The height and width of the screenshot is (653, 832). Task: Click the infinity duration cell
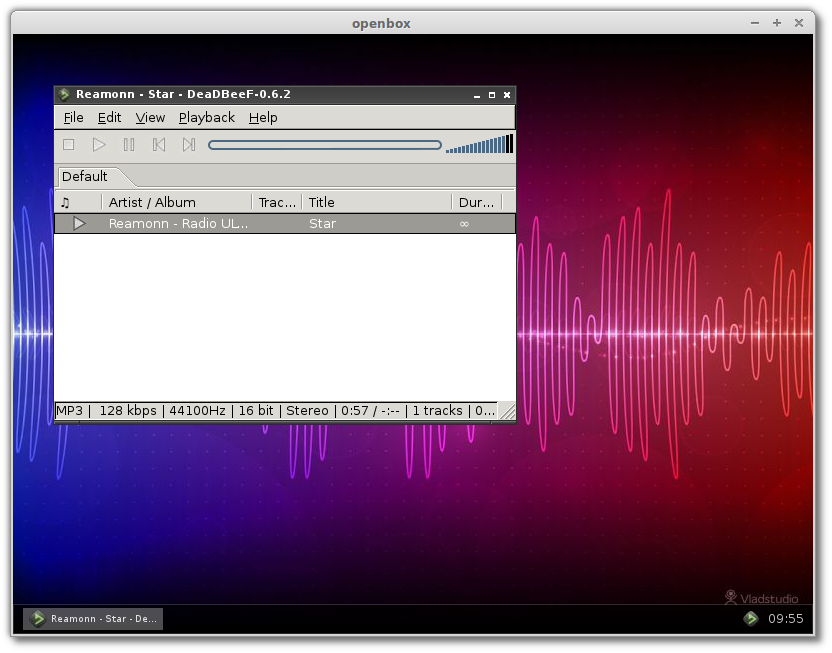click(x=464, y=224)
